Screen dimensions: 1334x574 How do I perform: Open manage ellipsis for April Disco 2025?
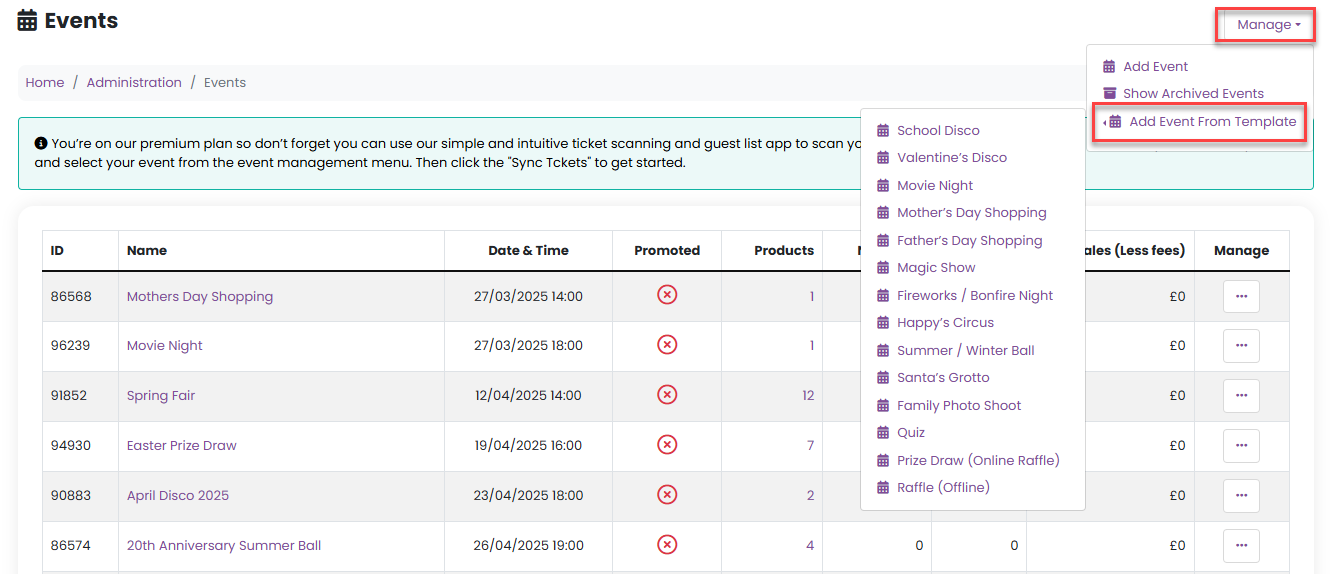tap(1241, 496)
